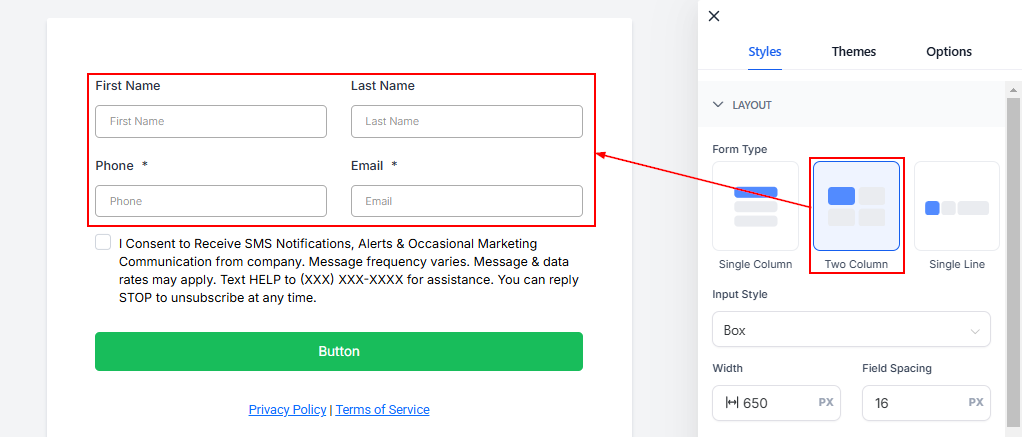Click the panel vertical scrollbar

(x=1013, y=250)
